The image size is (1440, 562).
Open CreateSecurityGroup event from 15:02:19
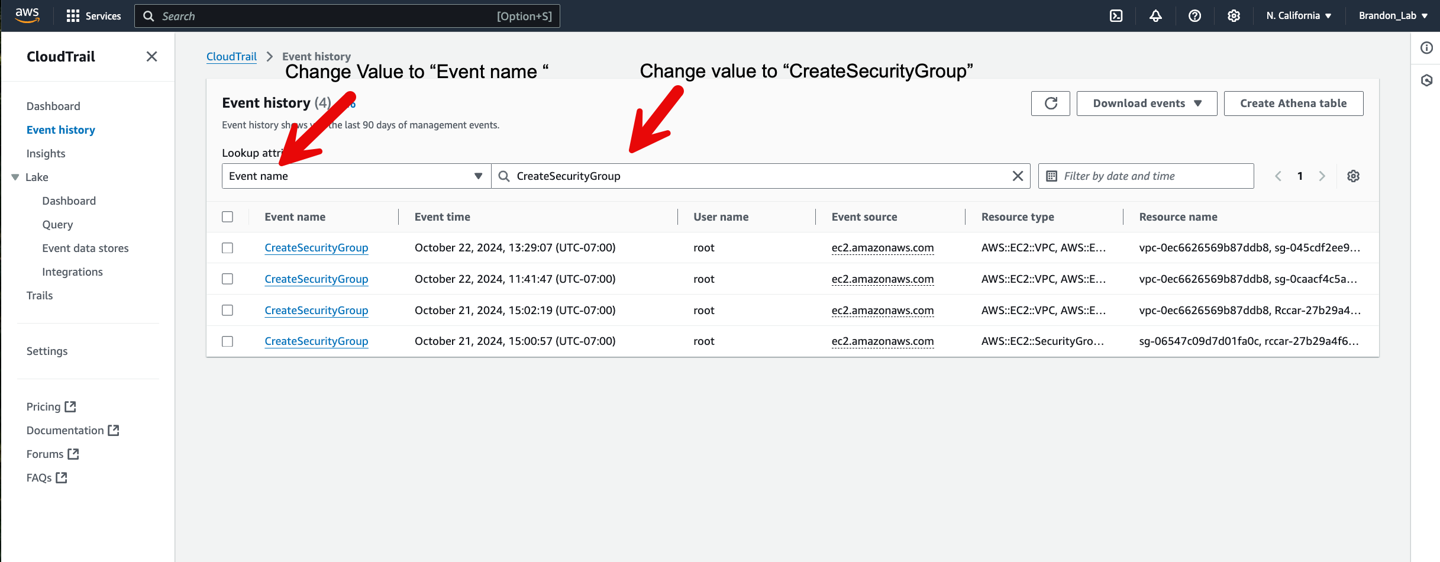click(x=316, y=310)
